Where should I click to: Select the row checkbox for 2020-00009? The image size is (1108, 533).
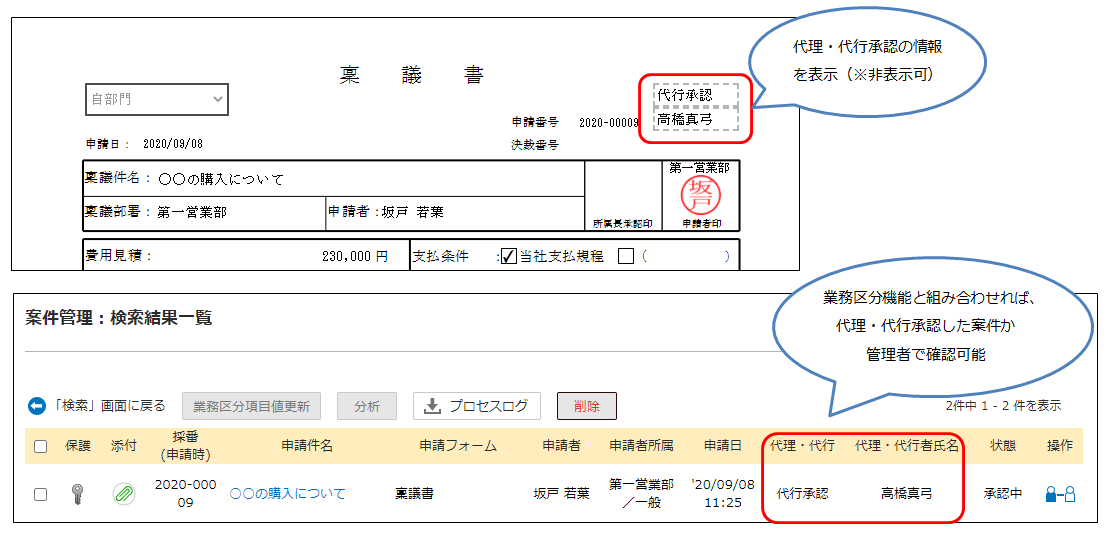41,494
